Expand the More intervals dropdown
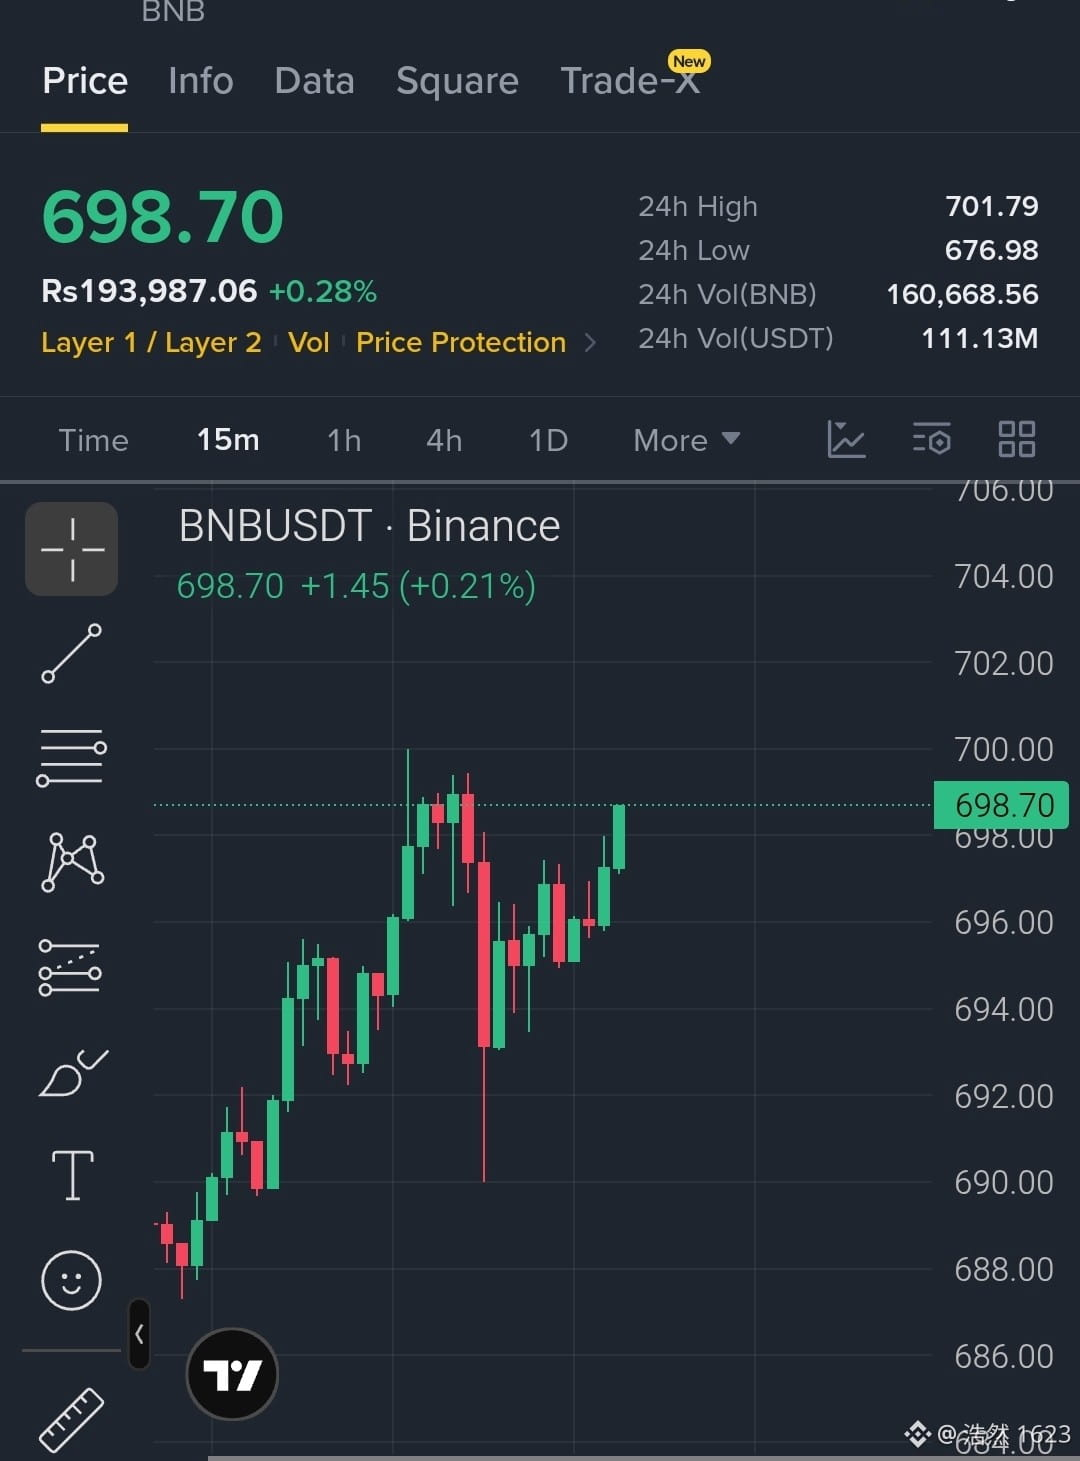Image resolution: width=1080 pixels, height=1461 pixels. pos(686,440)
